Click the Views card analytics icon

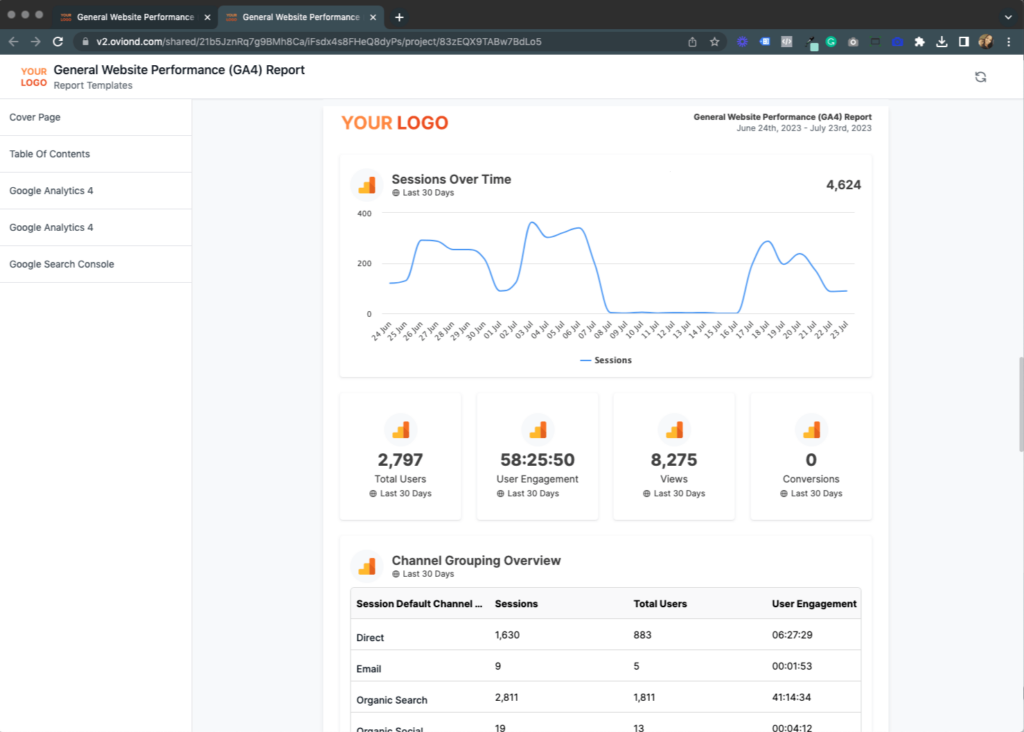point(674,430)
